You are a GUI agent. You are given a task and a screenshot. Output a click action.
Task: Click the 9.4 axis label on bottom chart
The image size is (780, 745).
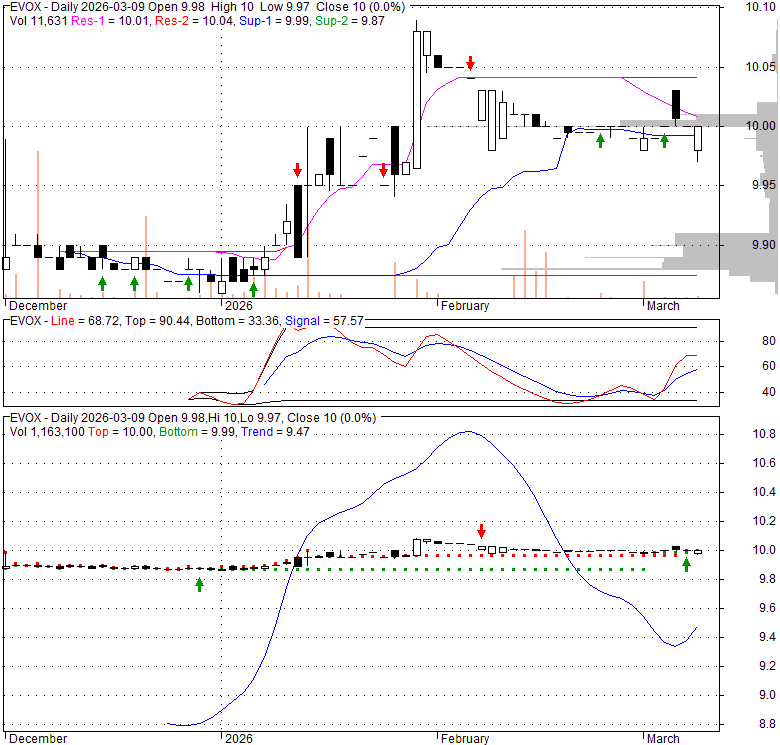[767, 637]
